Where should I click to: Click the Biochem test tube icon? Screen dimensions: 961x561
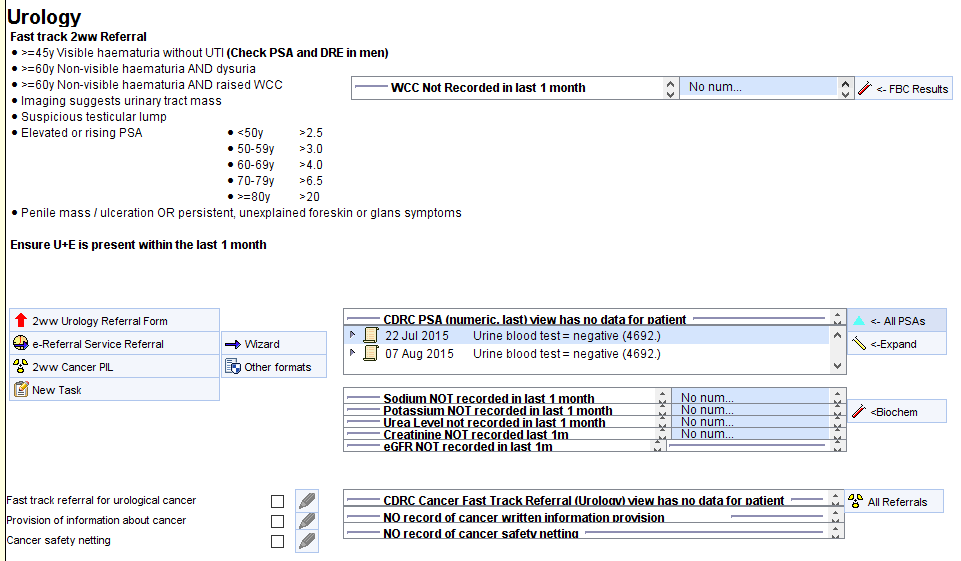click(x=859, y=411)
